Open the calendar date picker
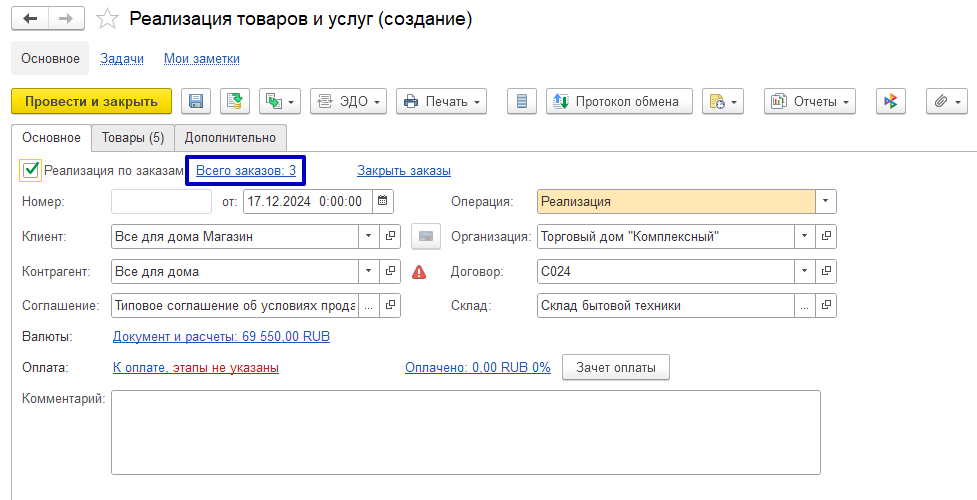 [x=383, y=201]
